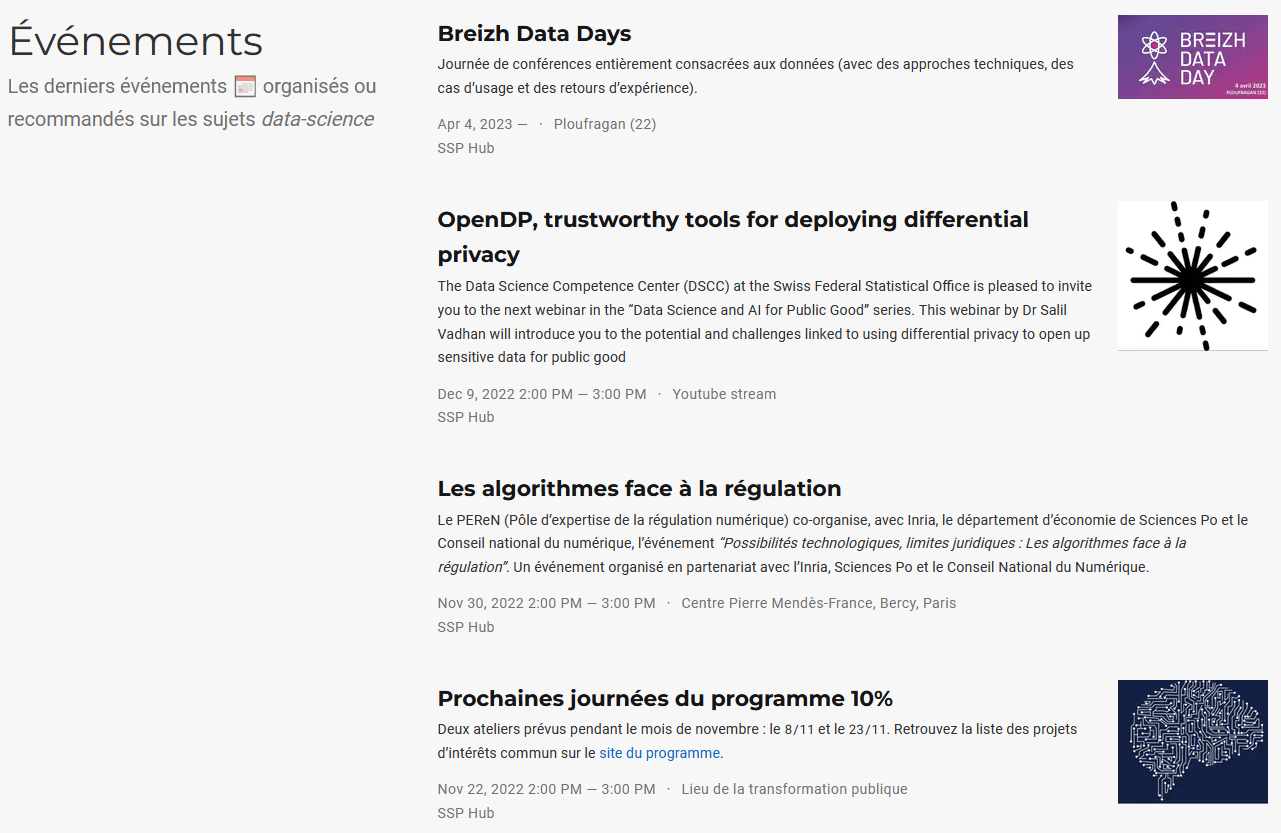Viewport: 1281px width, 833px height.
Task: Click the calendar emoji icon beside événements
Action: (245, 87)
